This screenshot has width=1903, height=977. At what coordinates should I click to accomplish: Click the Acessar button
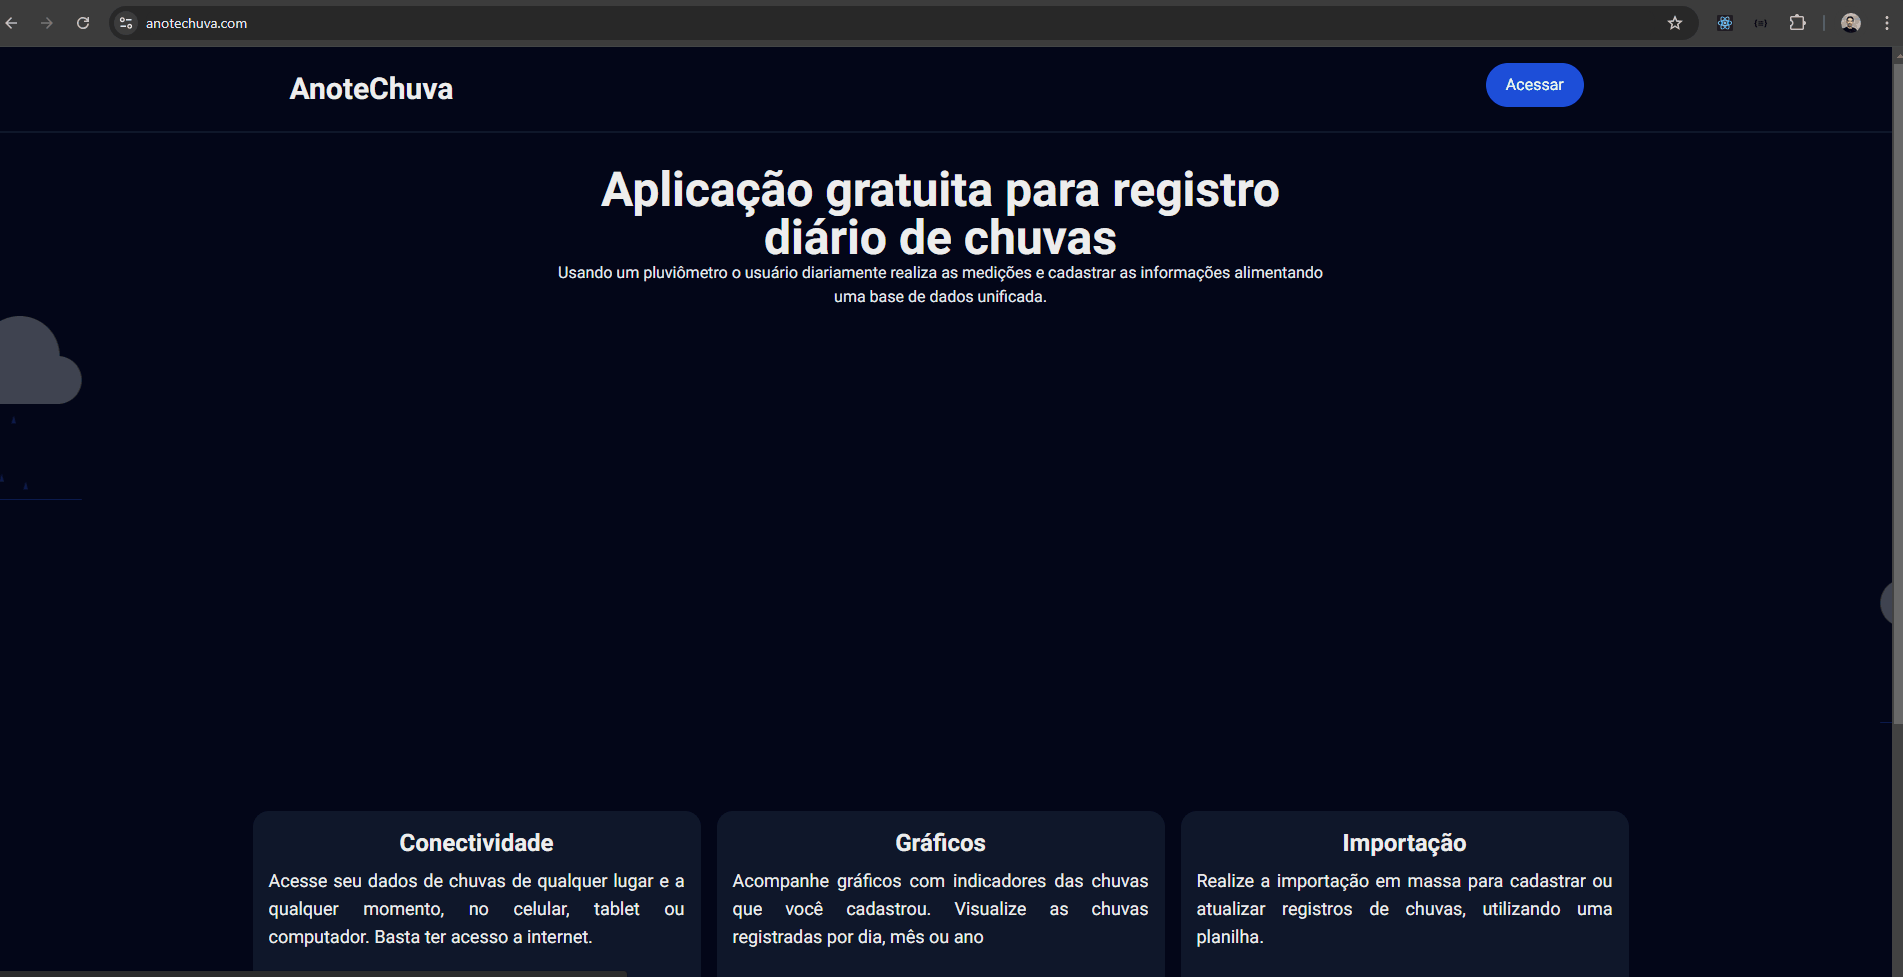(1534, 85)
